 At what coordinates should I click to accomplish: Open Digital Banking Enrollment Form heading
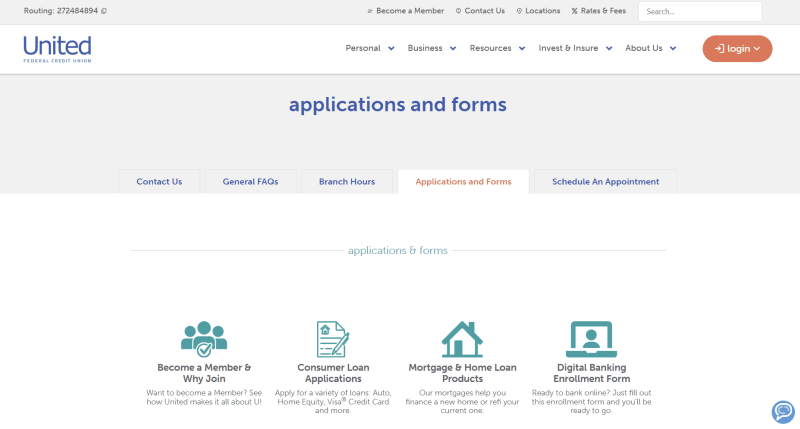click(x=591, y=373)
